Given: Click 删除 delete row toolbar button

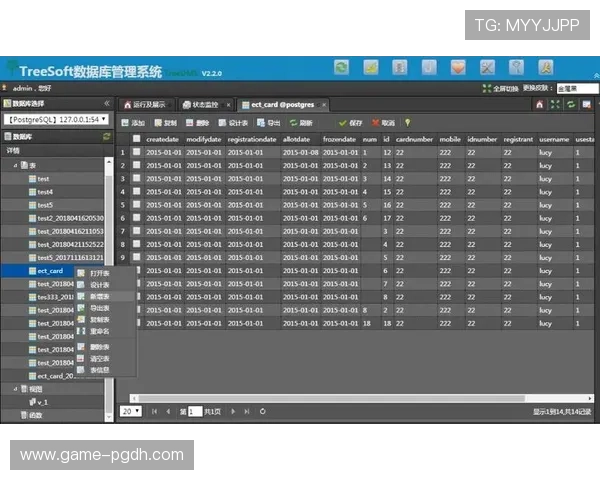Looking at the screenshot, I should point(197,123).
